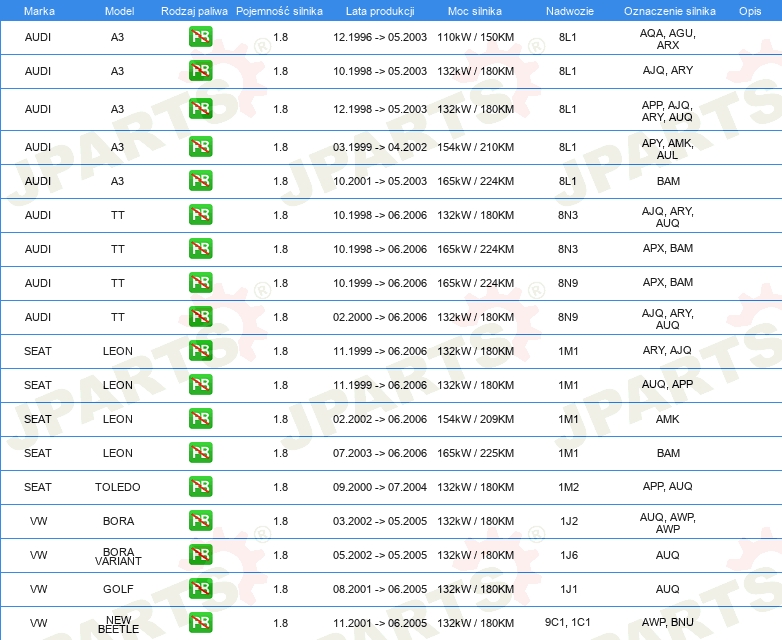This screenshot has height=640, width=782.
Task: Click the 1M2 body code cell
Action: (x=569, y=487)
